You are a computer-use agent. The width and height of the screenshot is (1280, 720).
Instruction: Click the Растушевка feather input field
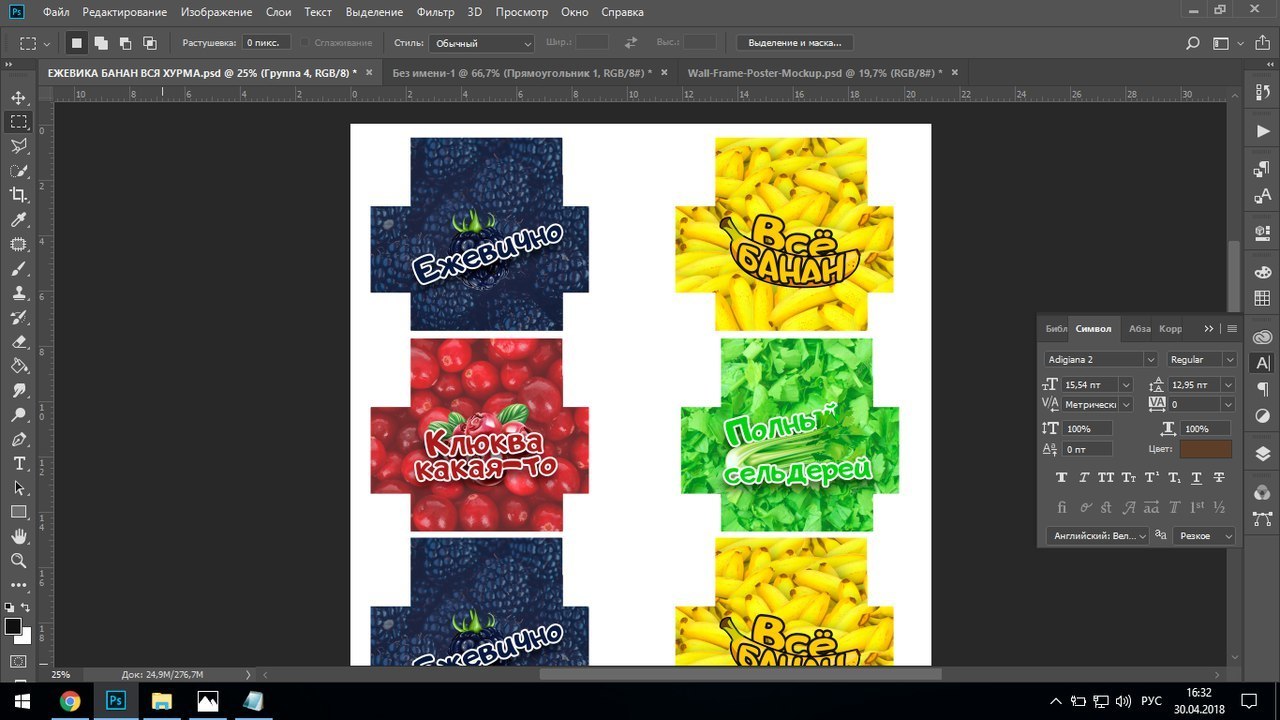(x=265, y=43)
